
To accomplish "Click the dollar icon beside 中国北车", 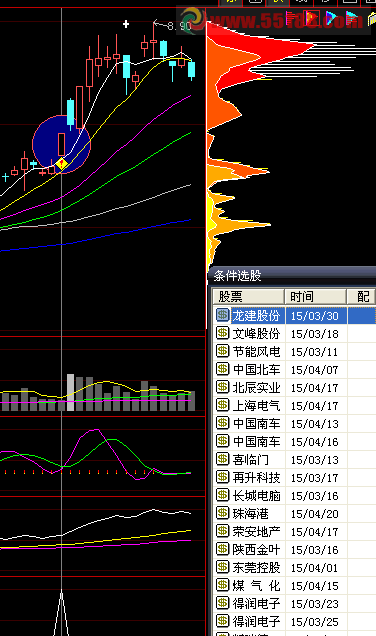I will (222, 369).
